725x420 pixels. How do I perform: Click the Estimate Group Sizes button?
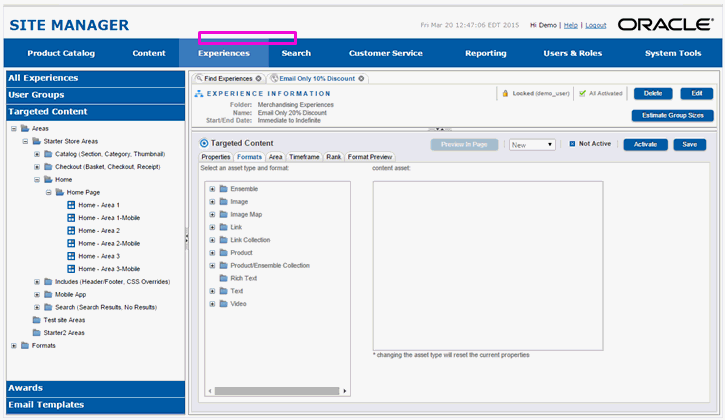coord(672,116)
